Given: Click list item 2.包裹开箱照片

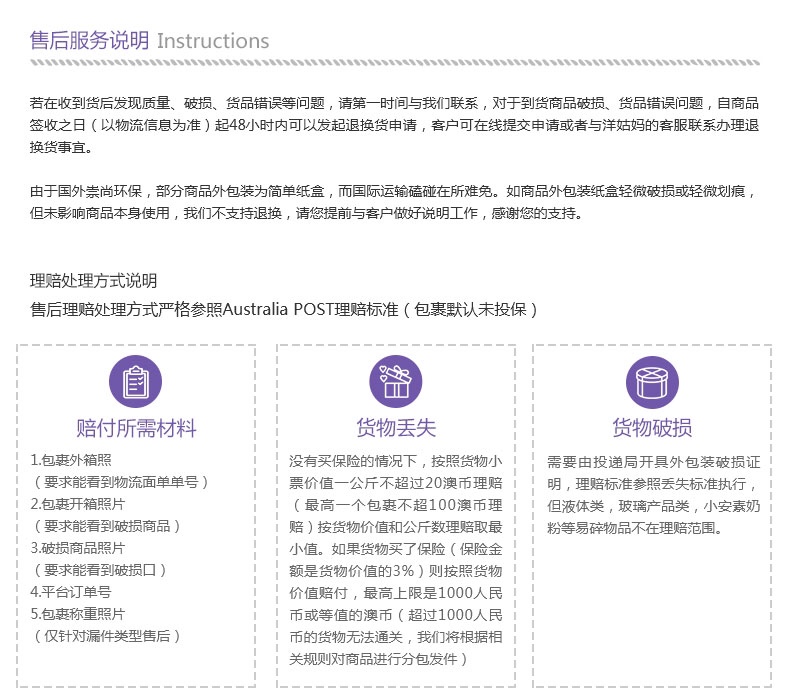Looking at the screenshot, I should (78, 504).
